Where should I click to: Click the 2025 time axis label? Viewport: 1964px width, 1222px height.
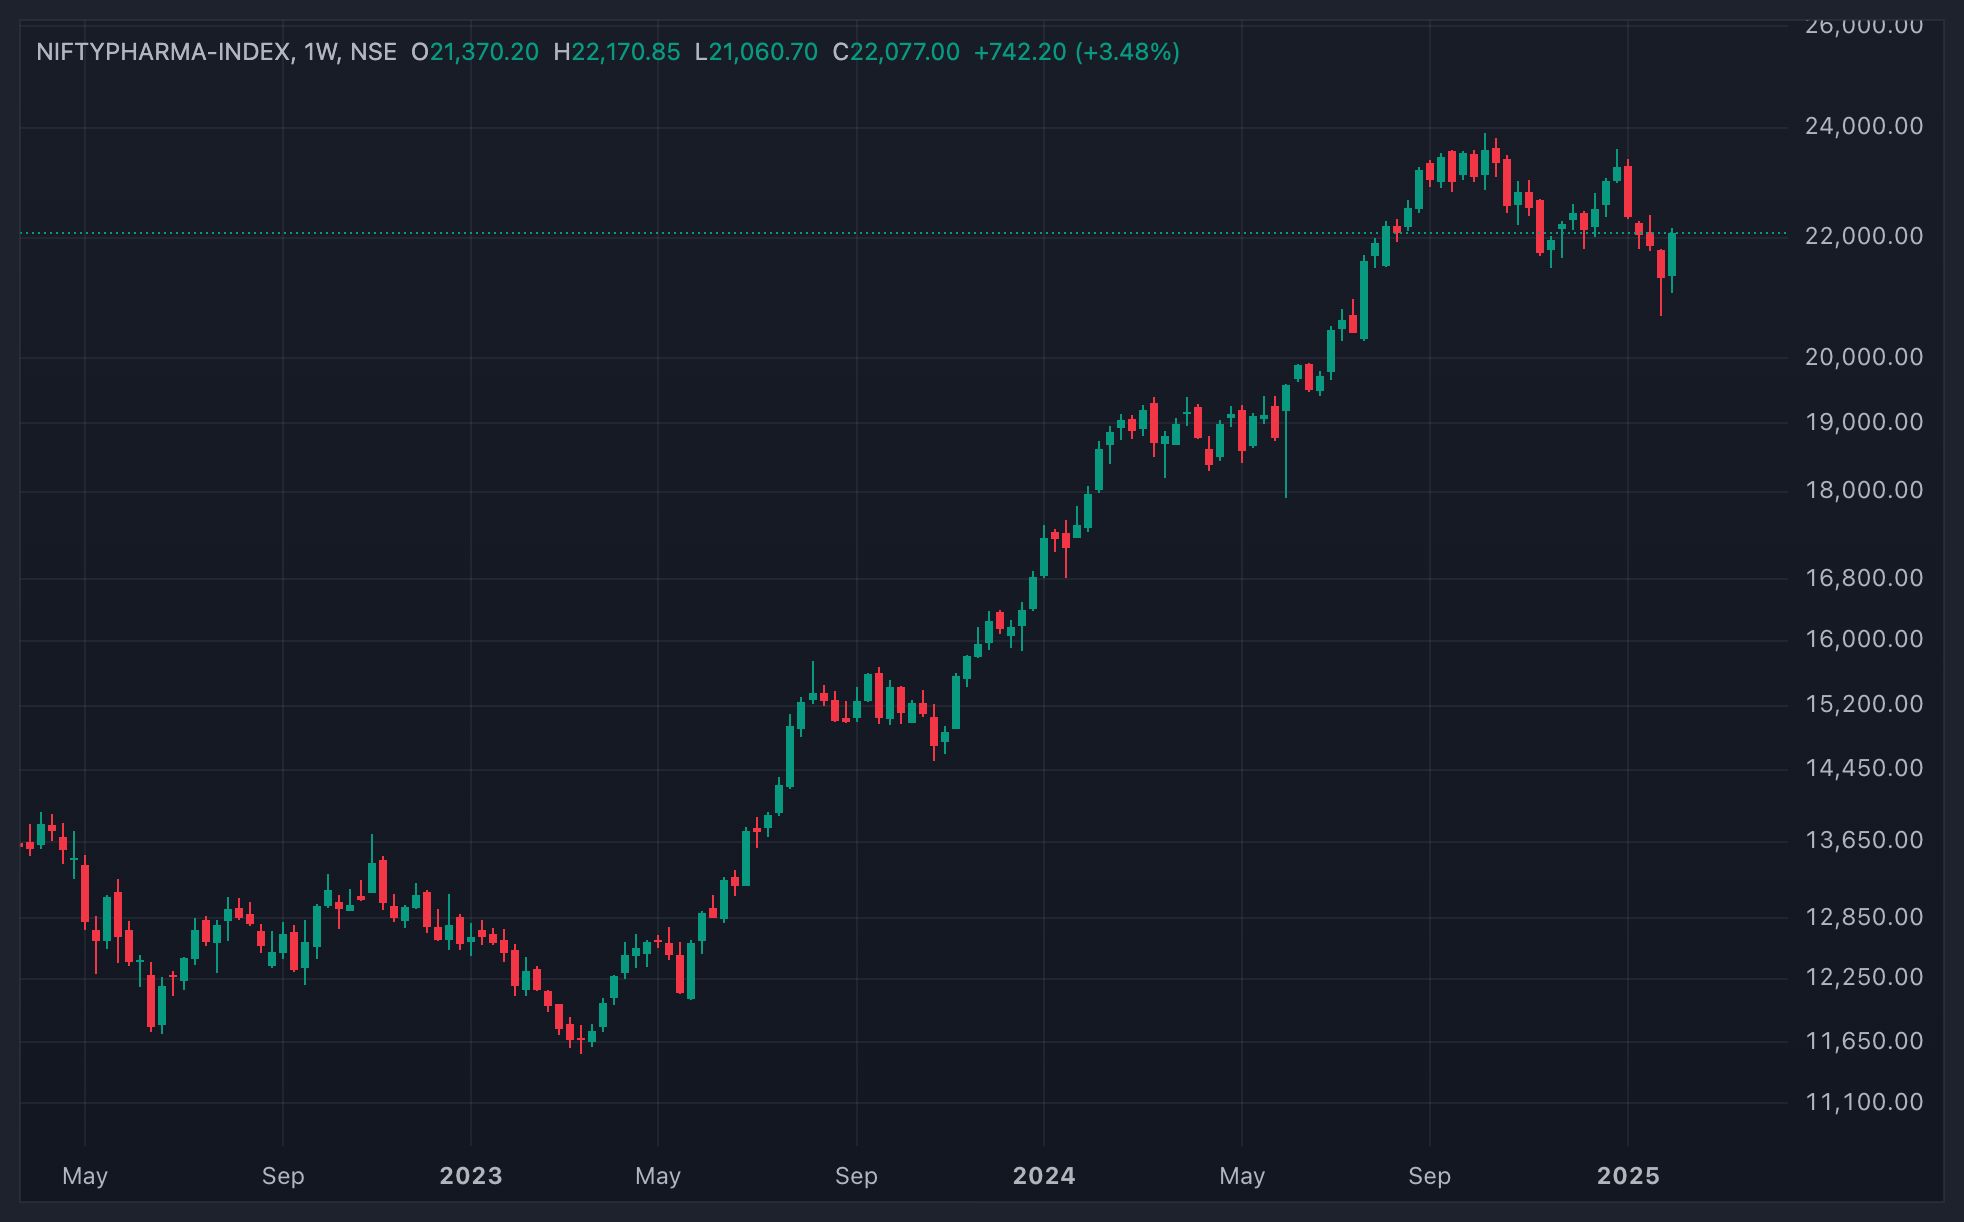pyautogui.click(x=1628, y=1176)
